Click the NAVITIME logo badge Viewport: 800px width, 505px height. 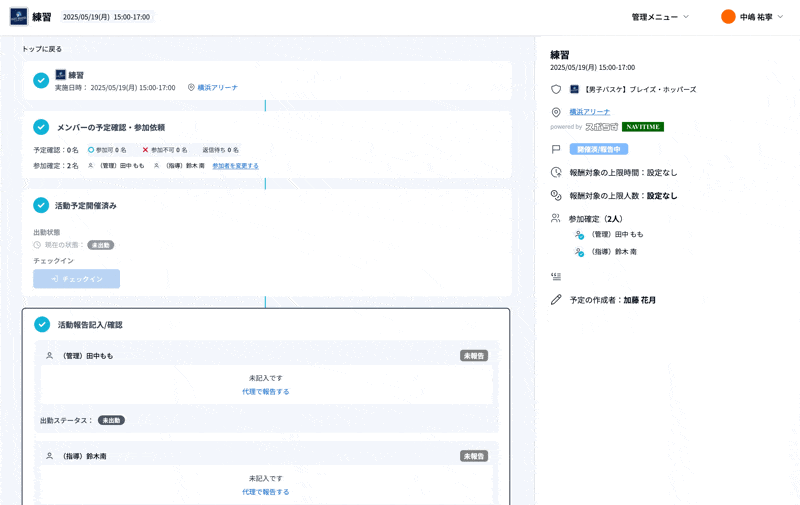[x=642, y=127]
